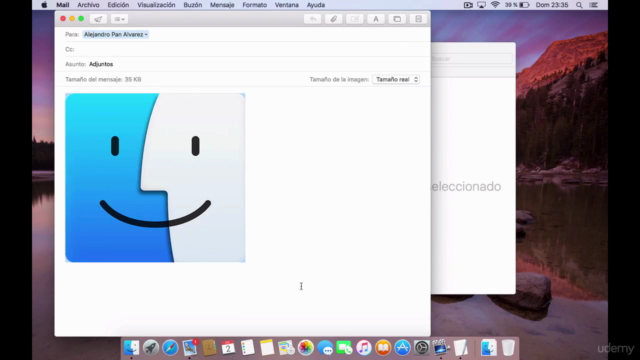This screenshot has width=640, height=360.
Task: Click the empty message body below the image
Action: pyautogui.click(x=242, y=298)
